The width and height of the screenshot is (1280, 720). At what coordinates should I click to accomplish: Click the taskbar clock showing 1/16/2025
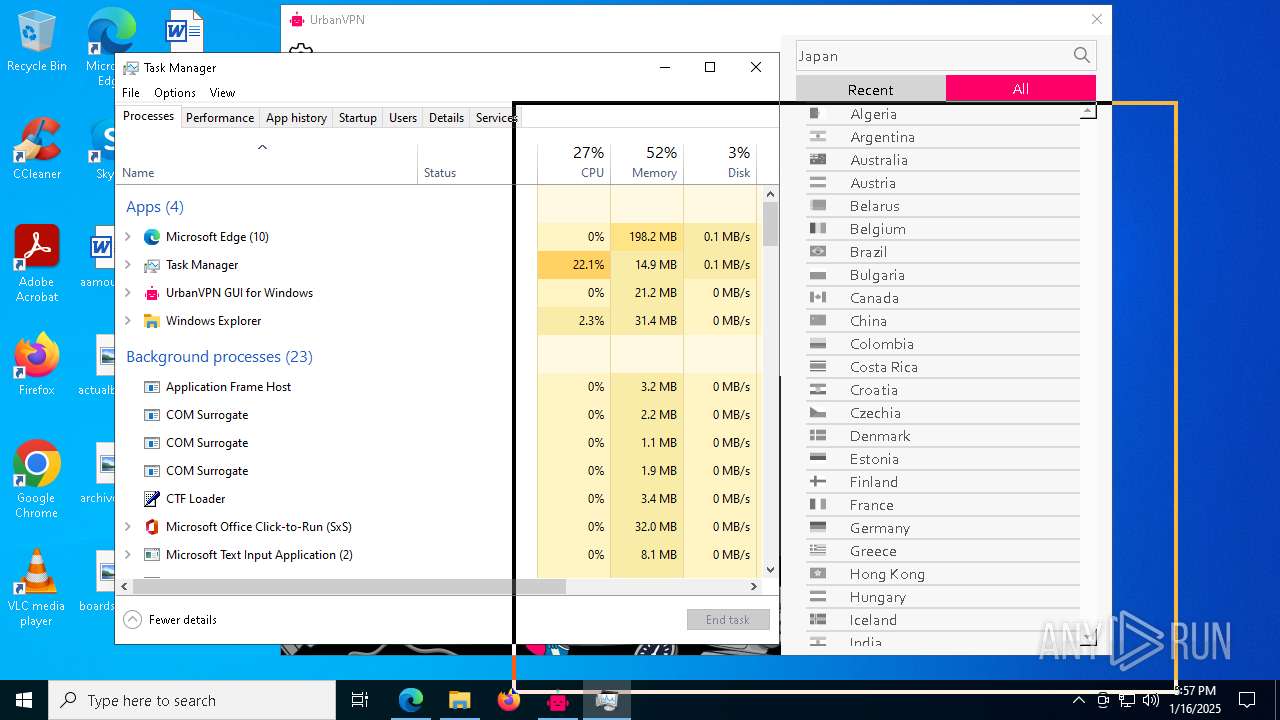1195,700
